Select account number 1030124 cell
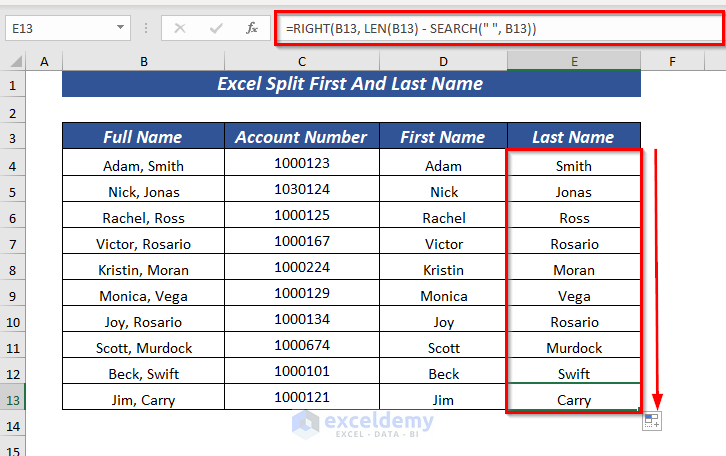 (x=302, y=189)
